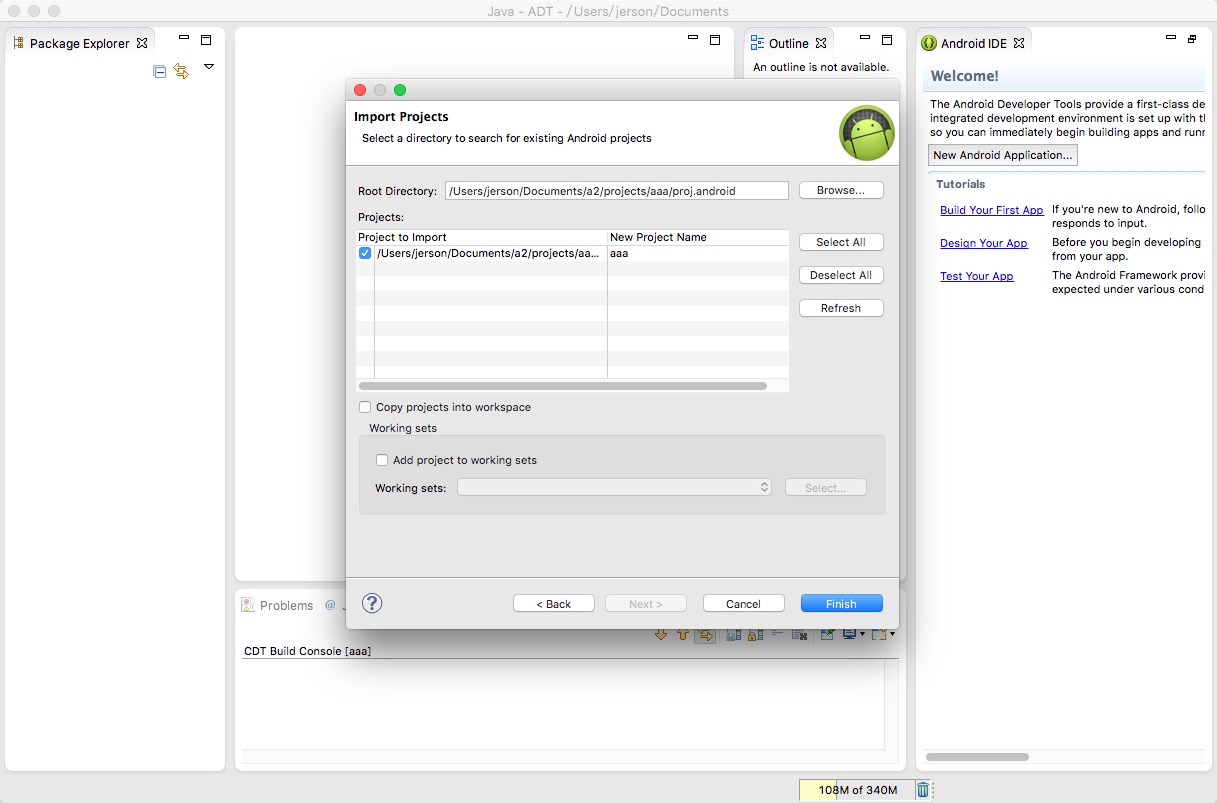Open the Test Your App tutorial link
This screenshot has width=1217, height=803.
click(976, 276)
